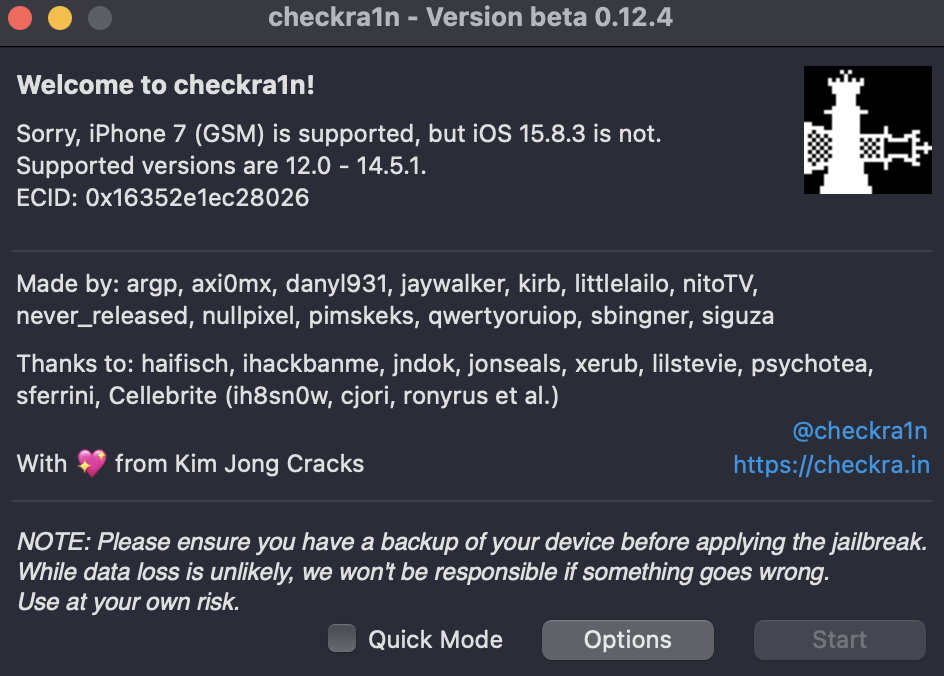This screenshot has height=676, width=944.
Task: Click the sparkling heart emoji
Action: tap(92, 464)
